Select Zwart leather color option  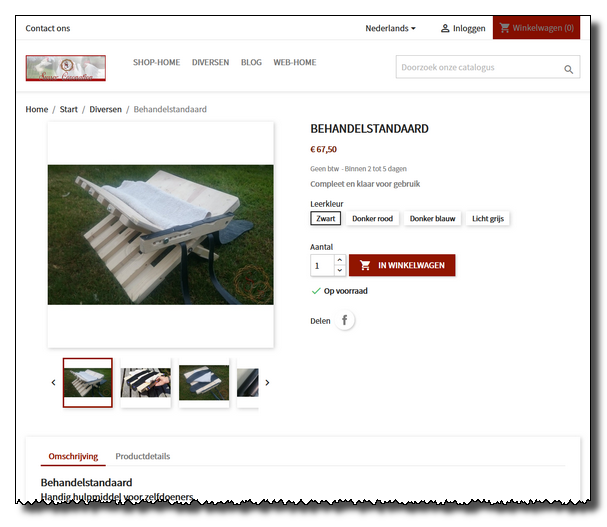[x=326, y=218]
